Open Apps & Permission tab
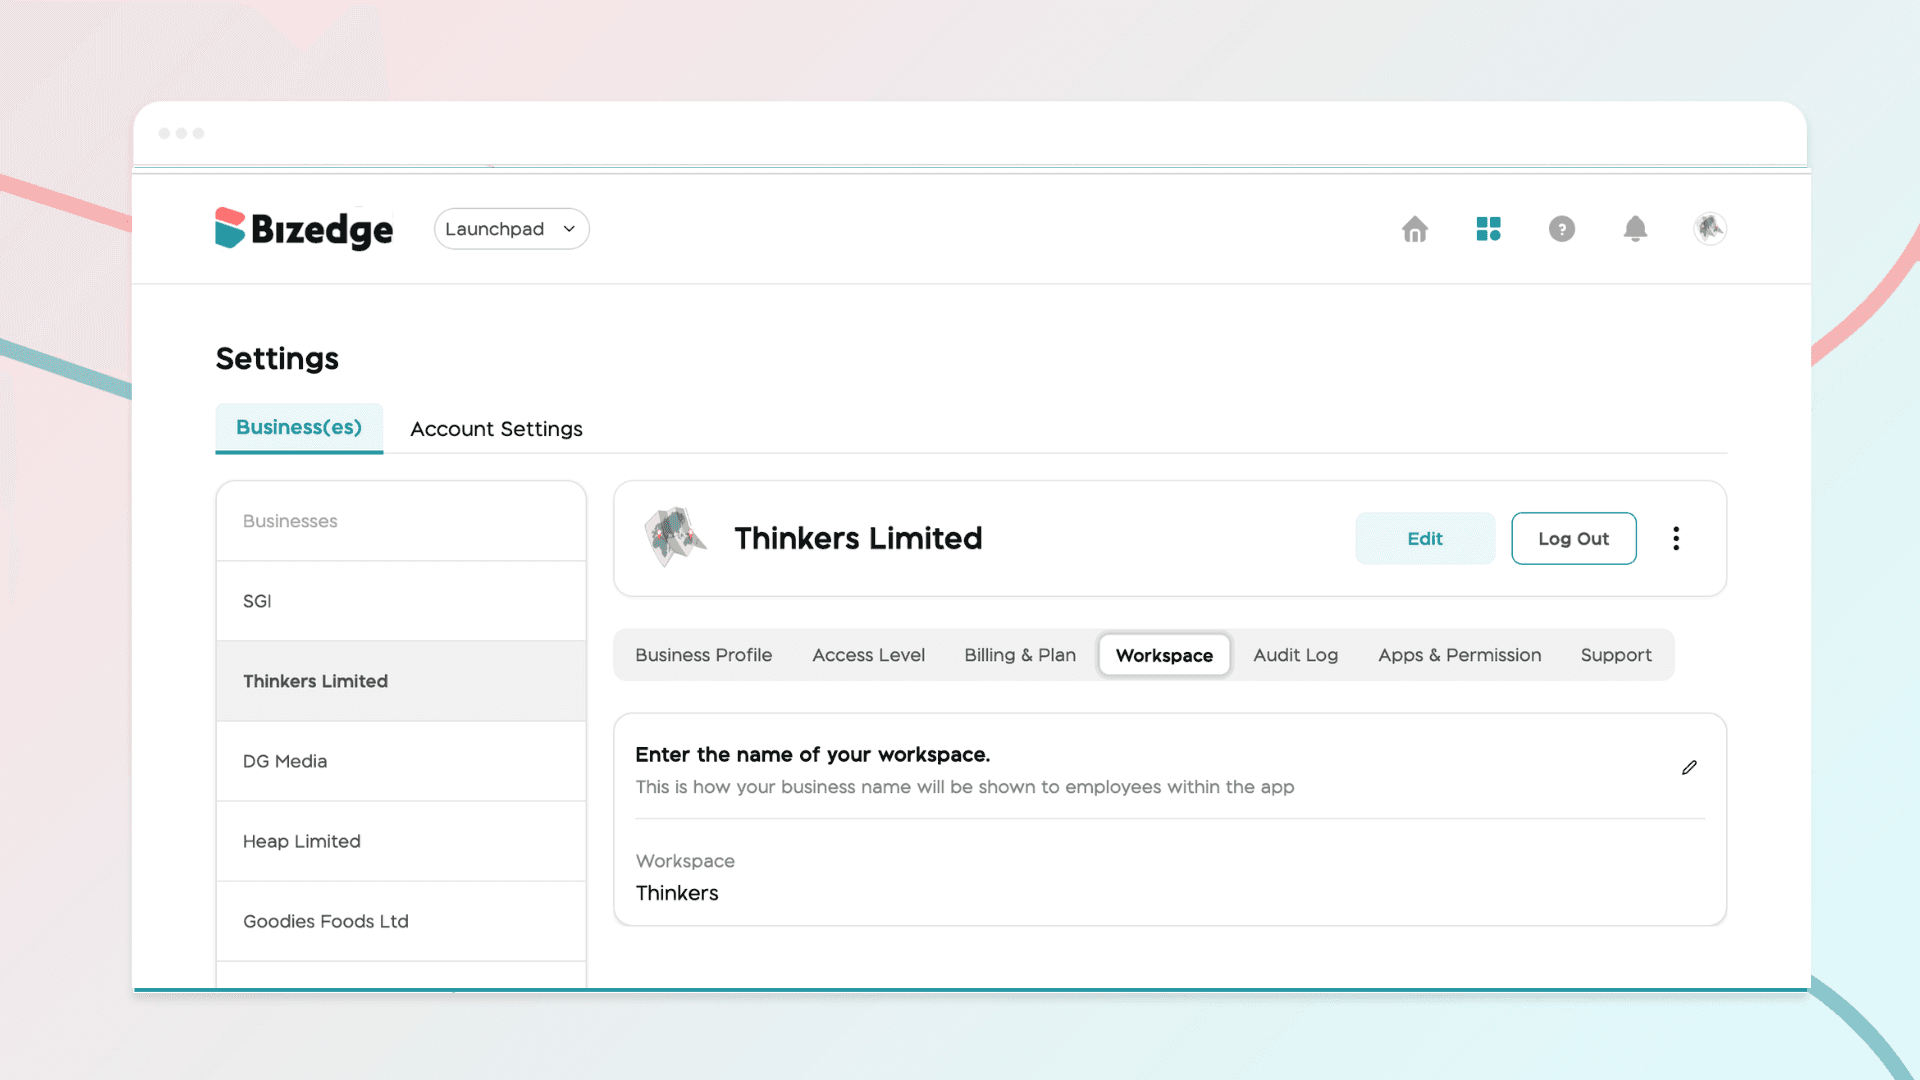The width and height of the screenshot is (1920, 1080). (1459, 655)
